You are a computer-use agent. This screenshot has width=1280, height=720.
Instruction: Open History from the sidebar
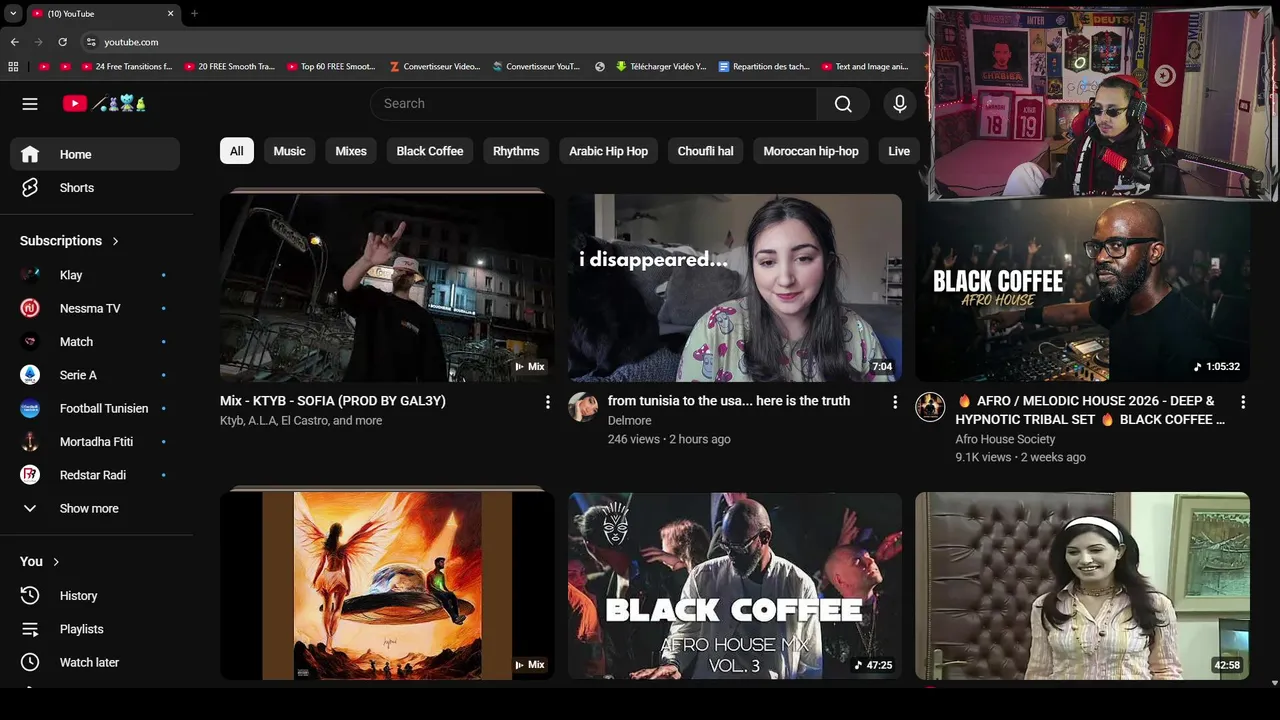(x=95, y=596)
